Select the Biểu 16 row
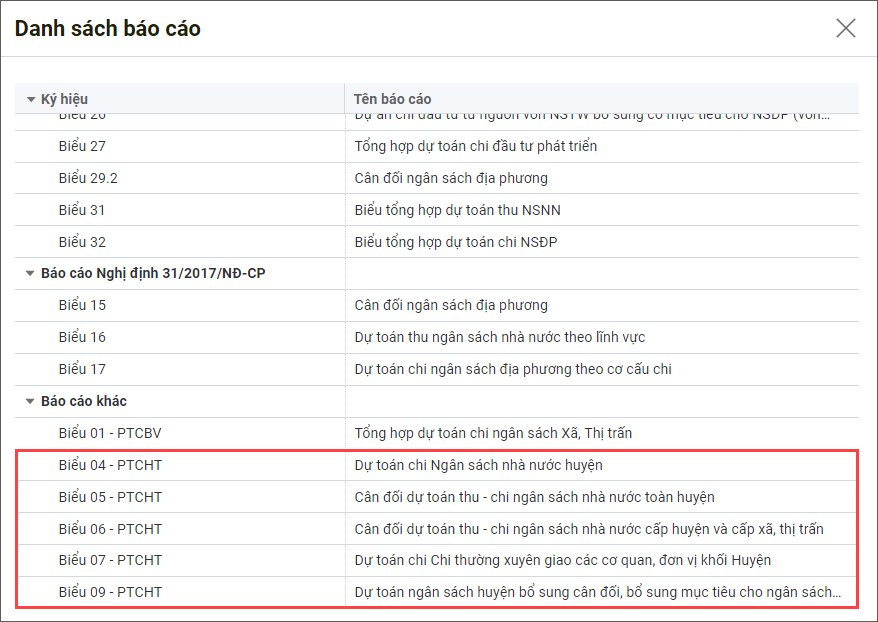 coord(82,337)
